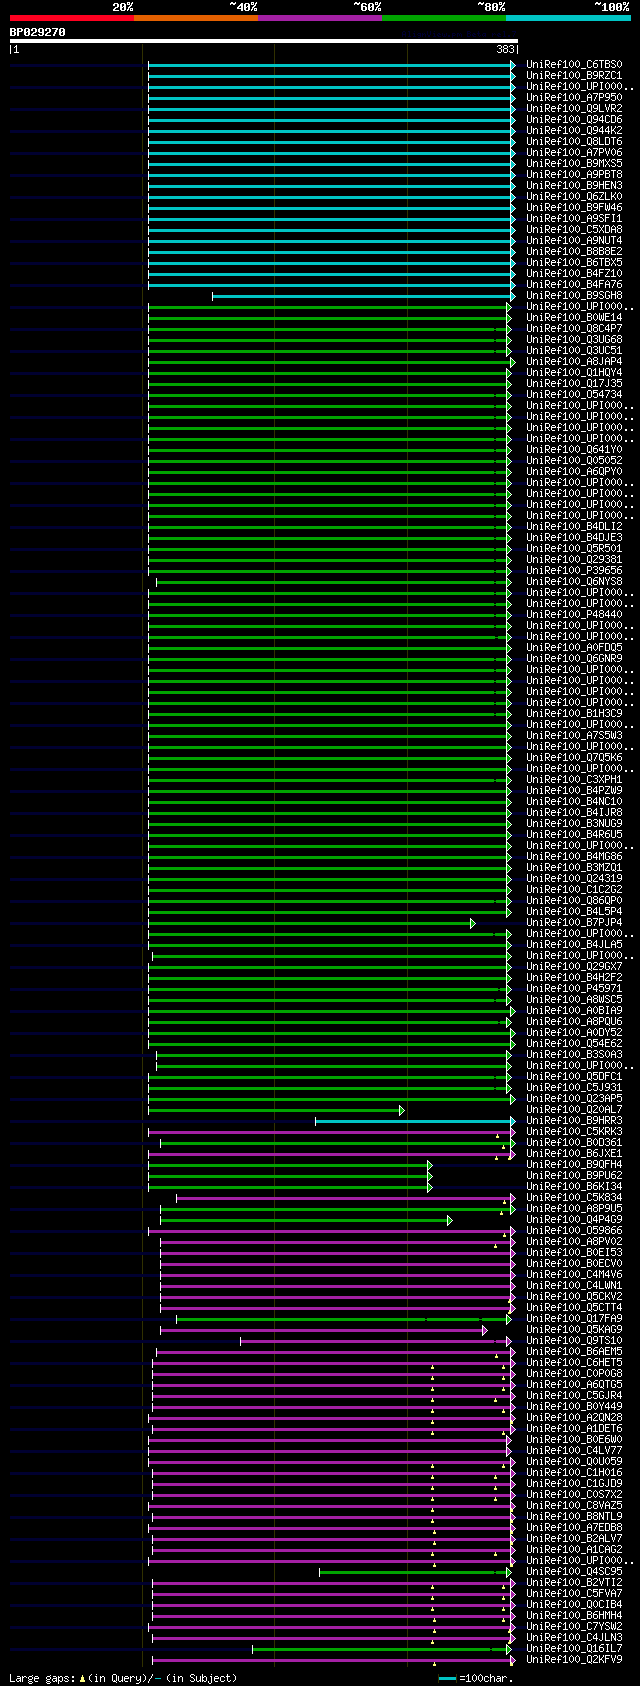The image size is (640, 1686).
Task: Select the UniRef100_Q1HQY4 entry
Action: pyautogui.click(x=574, y=373)
